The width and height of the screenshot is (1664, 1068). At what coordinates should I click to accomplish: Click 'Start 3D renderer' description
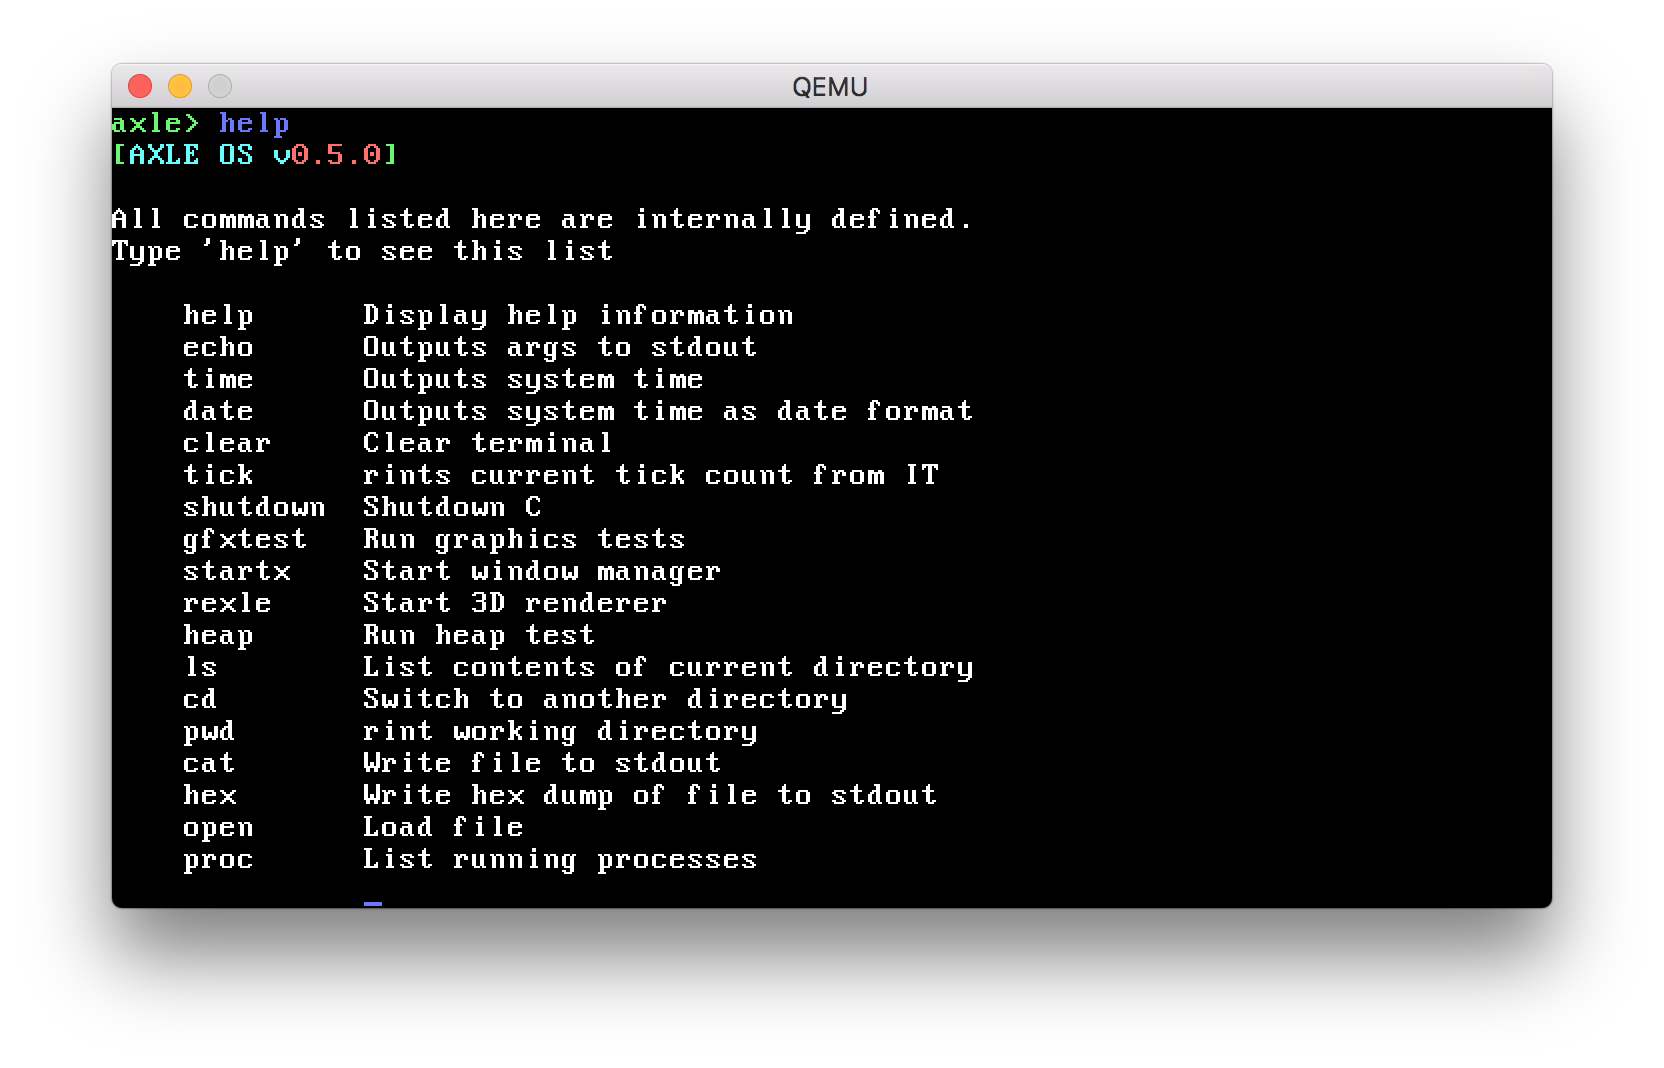pos(515,603)
